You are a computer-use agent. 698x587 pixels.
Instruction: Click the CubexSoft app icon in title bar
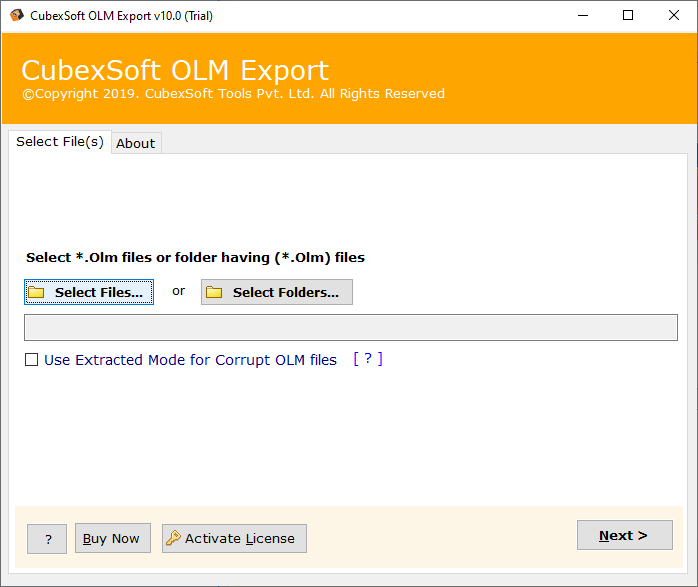15,16
